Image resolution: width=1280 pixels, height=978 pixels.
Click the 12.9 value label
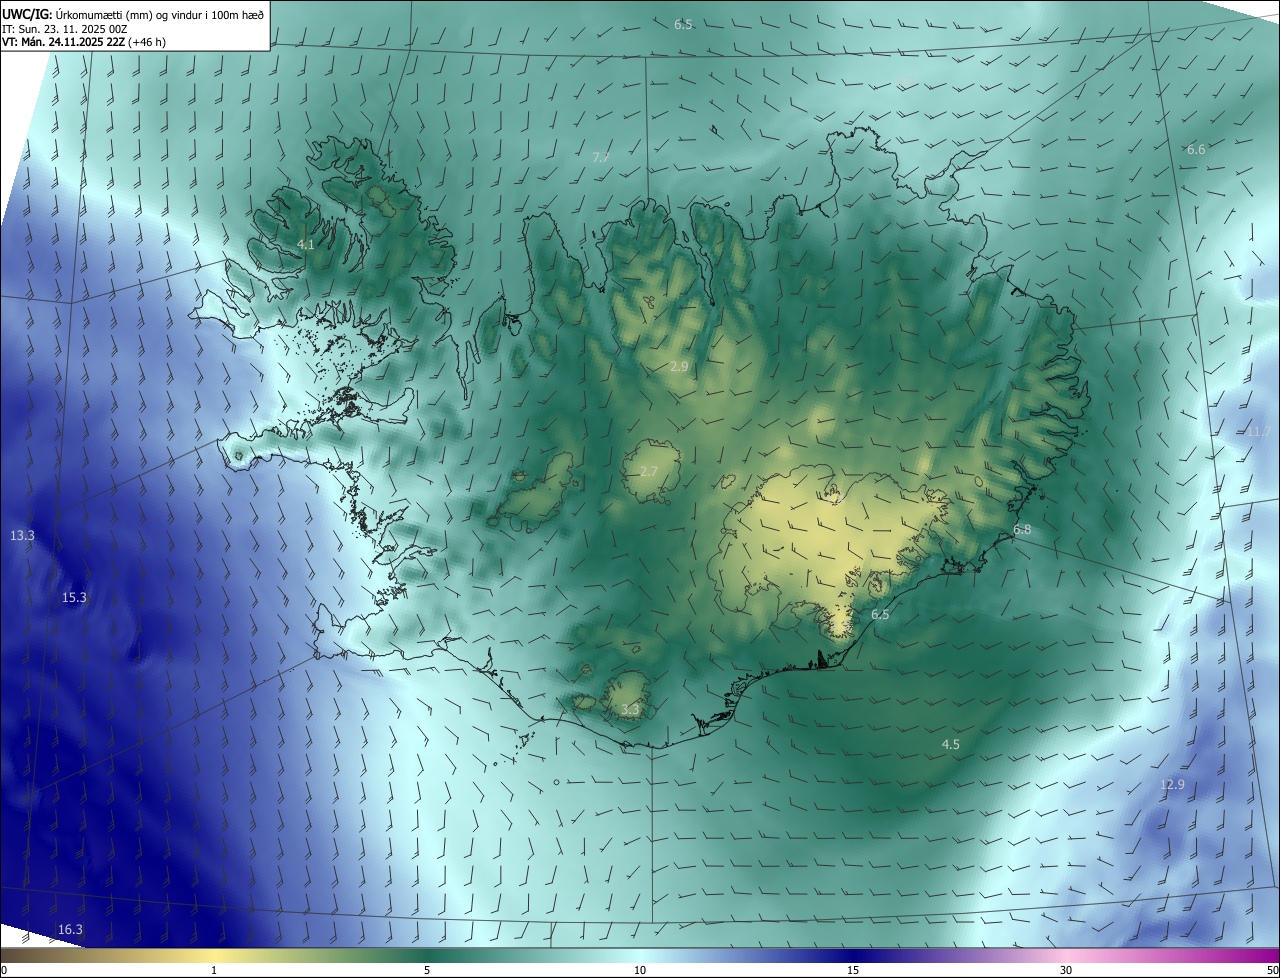[x=1172, y=785]
